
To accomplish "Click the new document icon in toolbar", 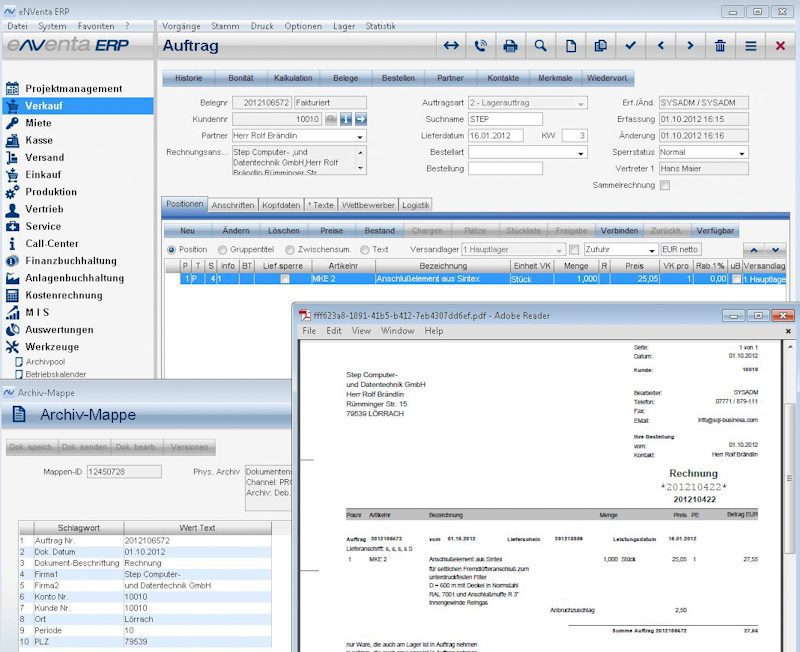I will pyautogui.click(x=571, y=46).
